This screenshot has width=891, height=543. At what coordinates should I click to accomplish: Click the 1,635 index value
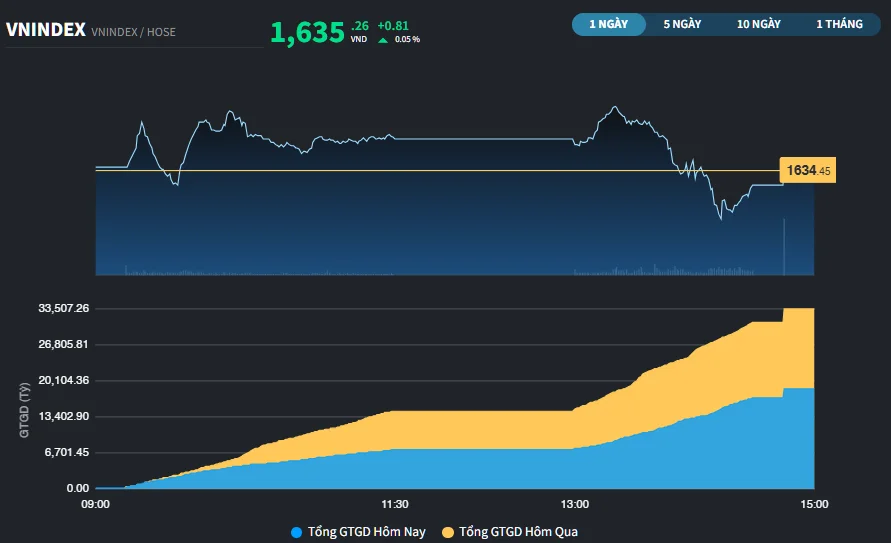pyautogui.click(x=307, y=32)
